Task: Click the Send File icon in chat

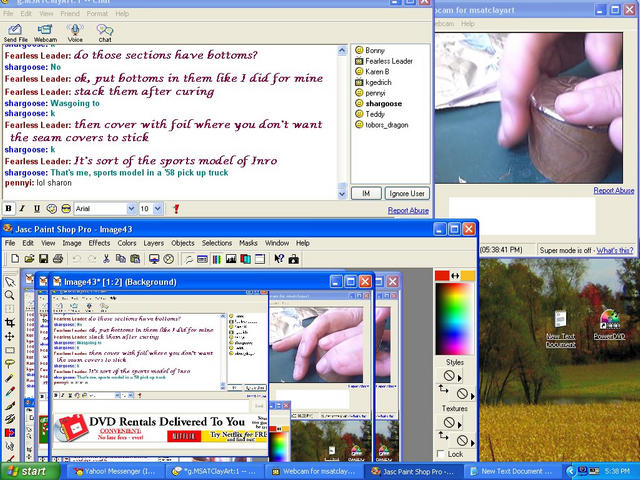Action: tap(15, 33)
